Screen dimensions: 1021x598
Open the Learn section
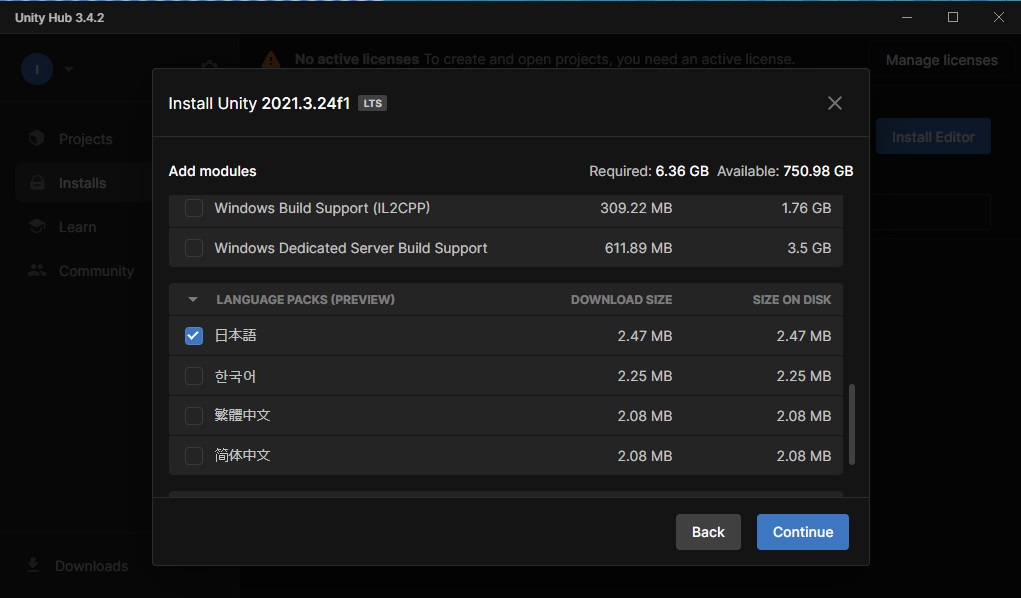tap(77, 227)
